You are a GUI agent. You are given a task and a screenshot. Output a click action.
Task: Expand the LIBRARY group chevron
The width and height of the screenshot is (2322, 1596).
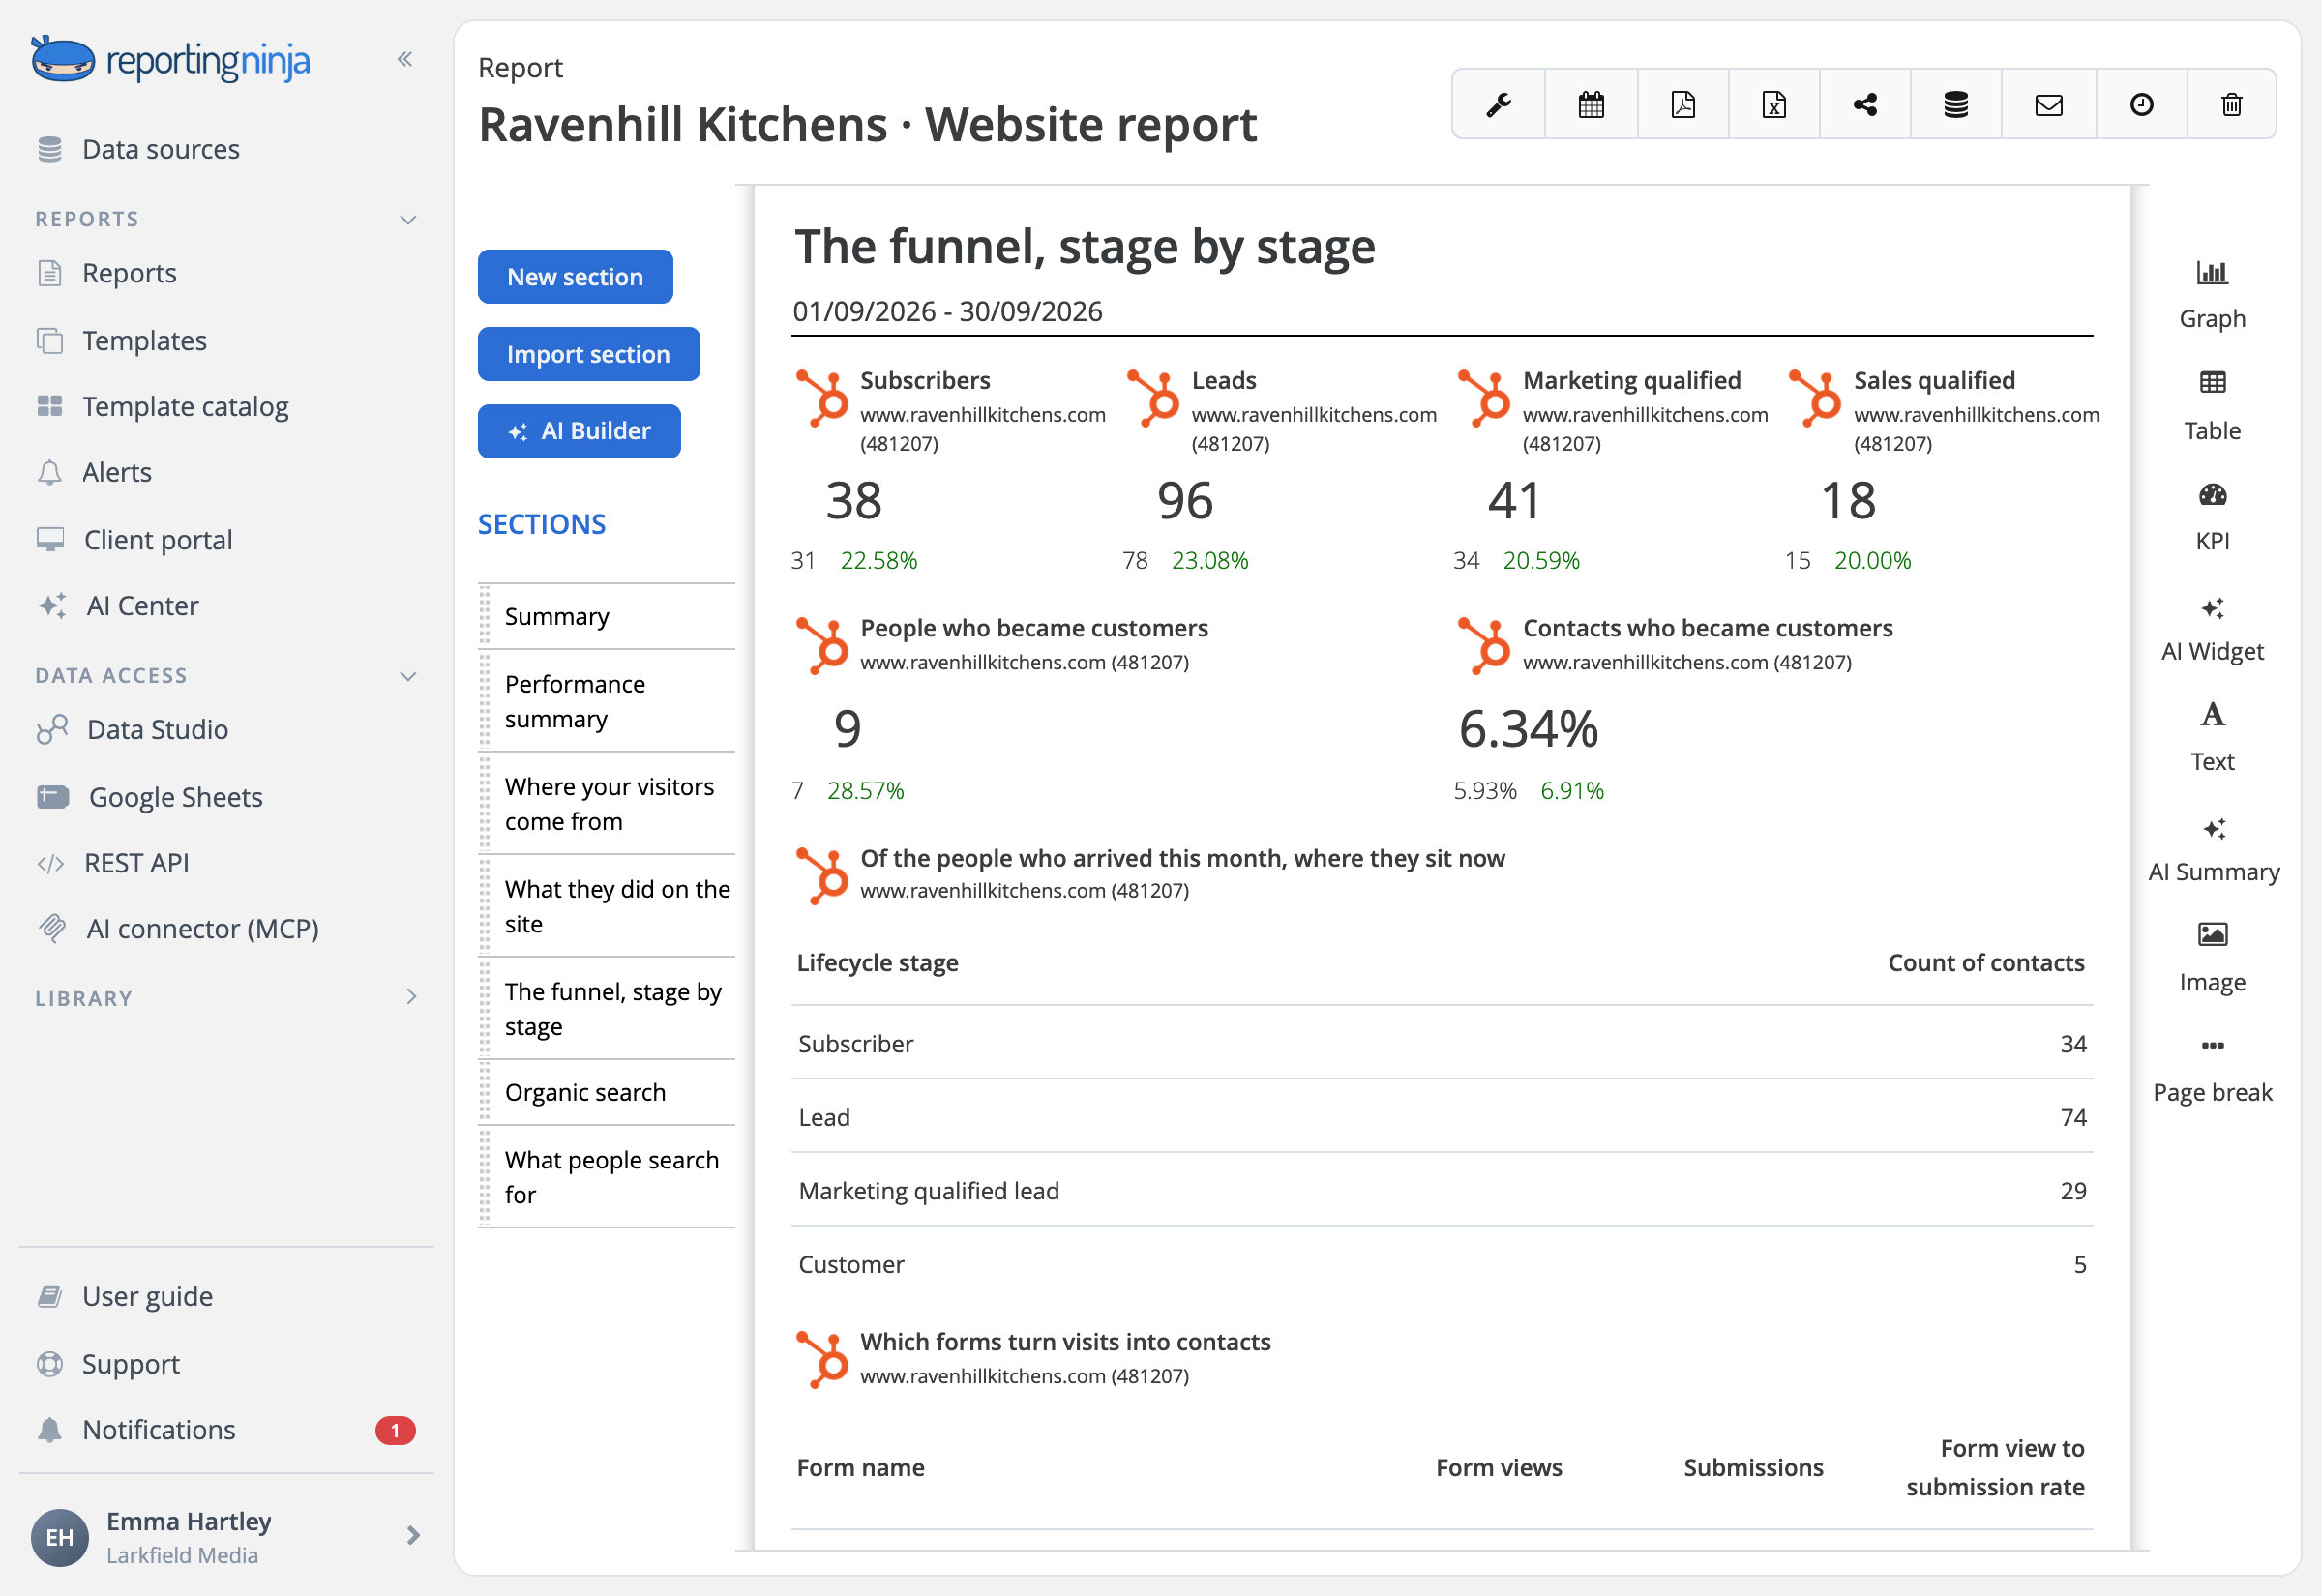tap(411, 997)
